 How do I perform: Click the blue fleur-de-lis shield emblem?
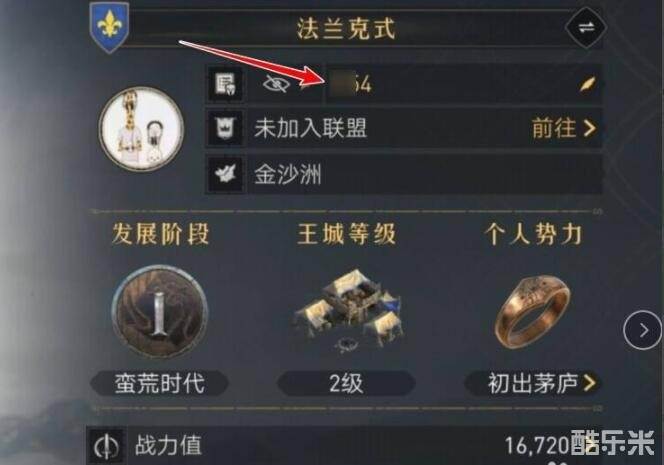pyautogui.click(x=110, y=27)
